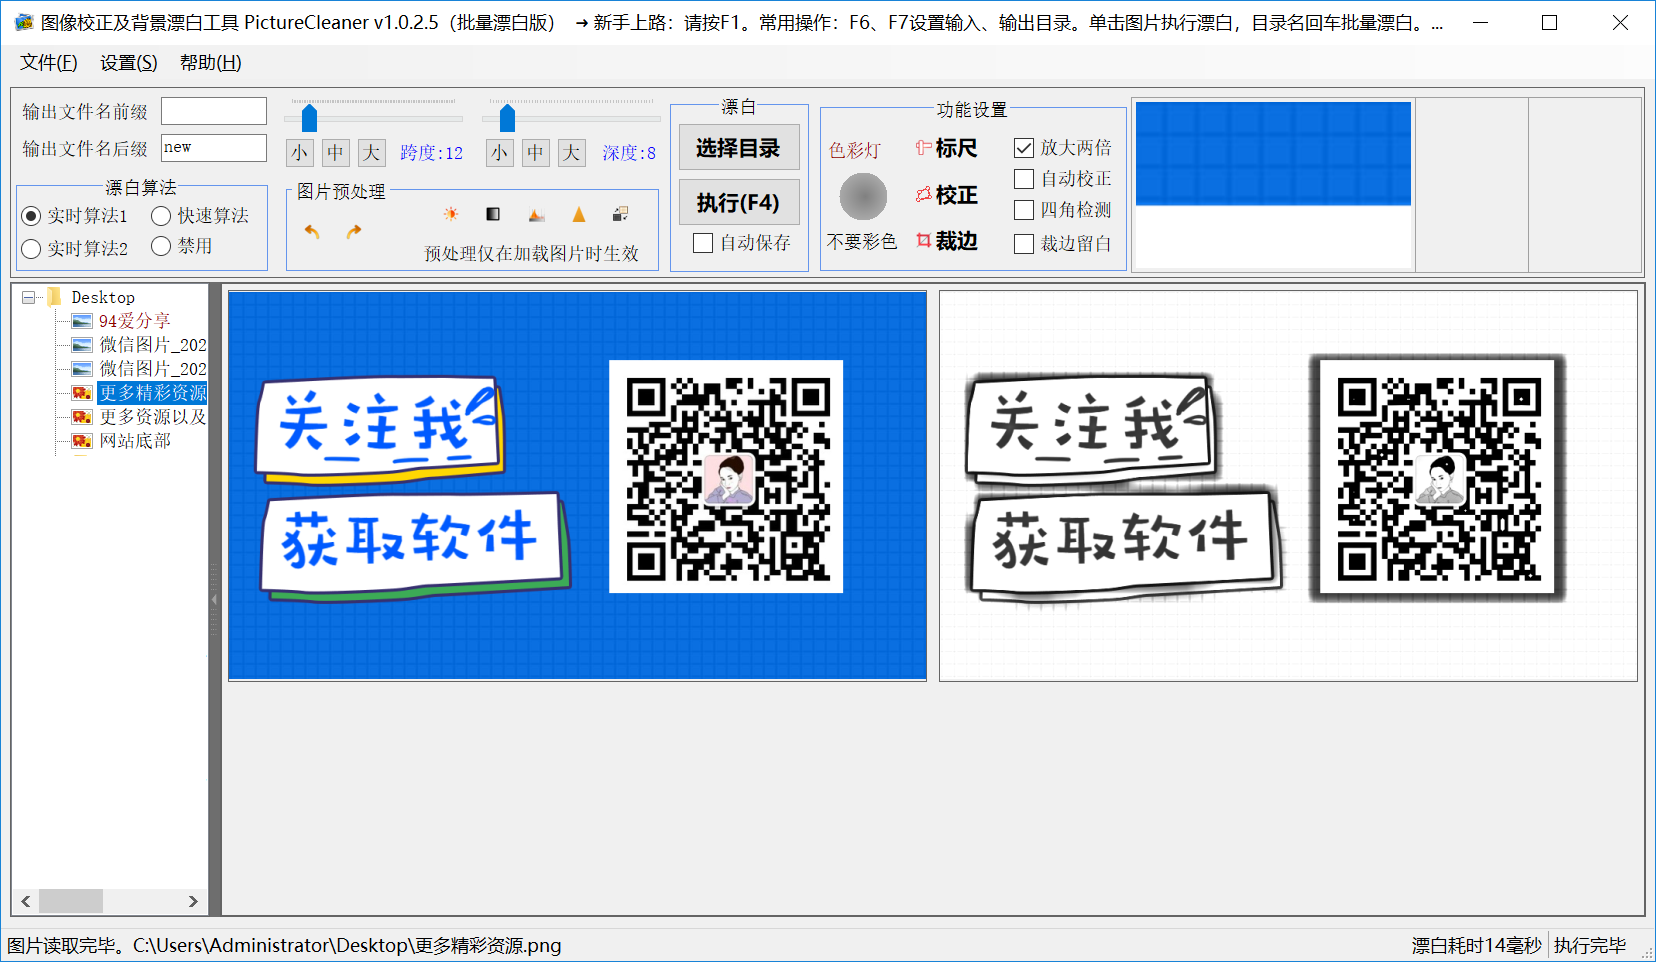Image resolution: width=1656 pixels, height=962 pixels.
Task: Click the black-white contrast preprocessing icon
Action: click(x=493, y=214)
